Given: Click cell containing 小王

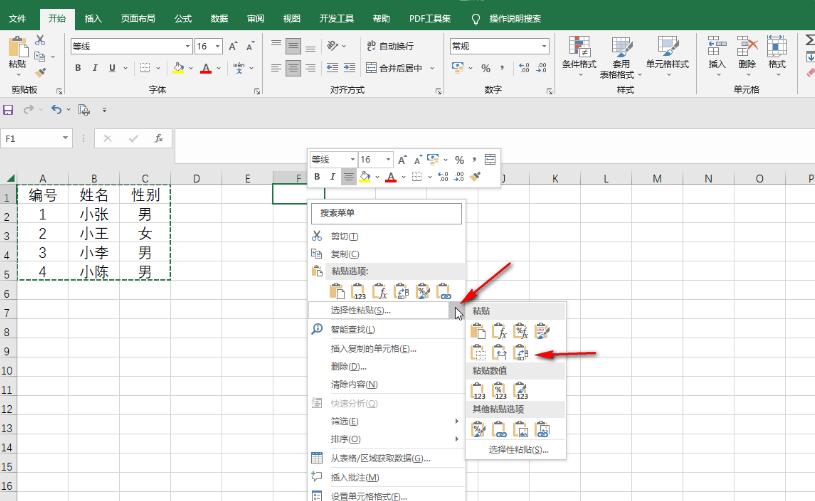Looking at the screenshot, I should [x=94, y=233].
